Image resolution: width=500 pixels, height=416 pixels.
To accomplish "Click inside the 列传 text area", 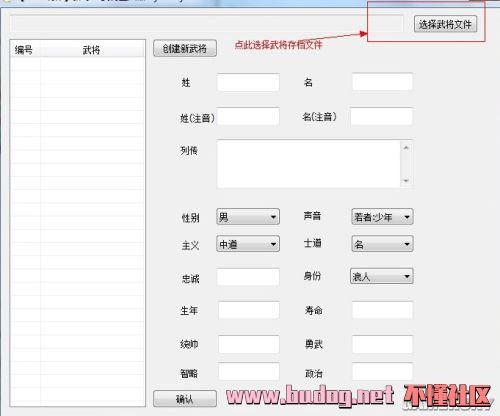I will [309, 164].
